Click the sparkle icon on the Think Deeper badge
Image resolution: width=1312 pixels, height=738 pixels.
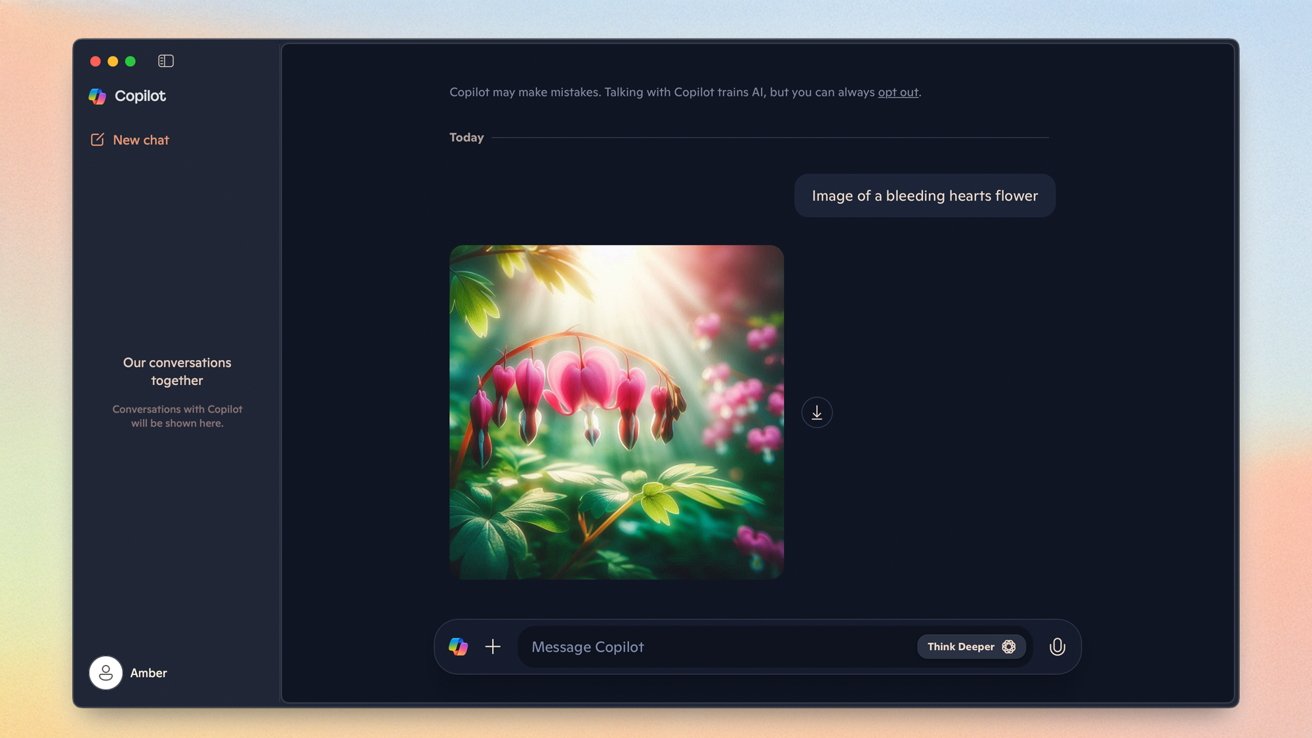(1009, 646)
